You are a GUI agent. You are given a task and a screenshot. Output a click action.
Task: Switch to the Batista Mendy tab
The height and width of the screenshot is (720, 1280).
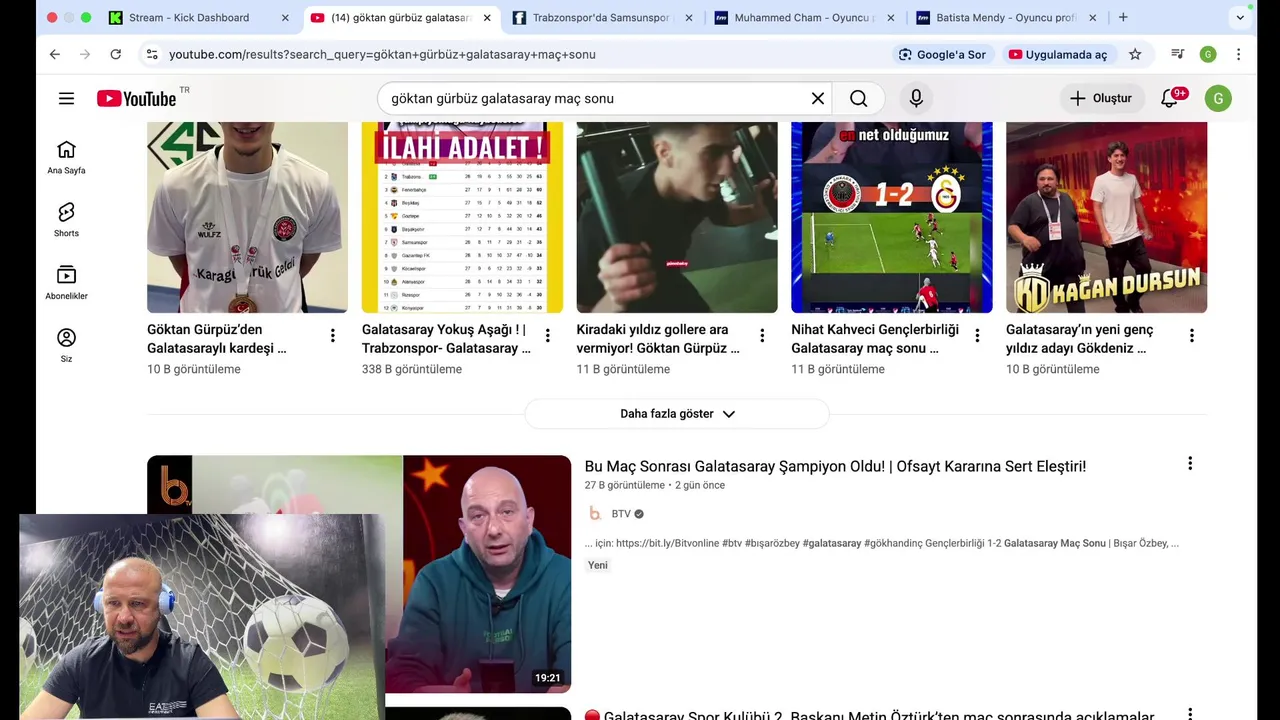point(1005,17)
